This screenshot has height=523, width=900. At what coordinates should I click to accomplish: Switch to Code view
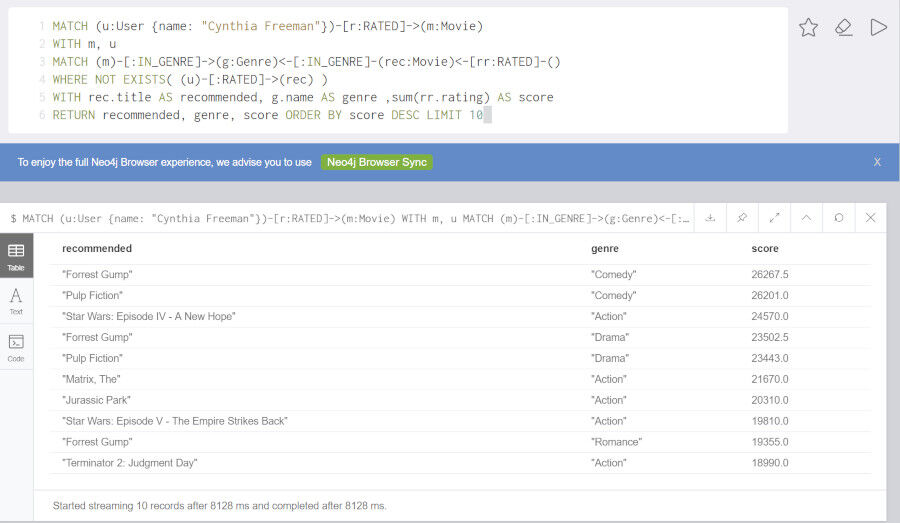16,347
